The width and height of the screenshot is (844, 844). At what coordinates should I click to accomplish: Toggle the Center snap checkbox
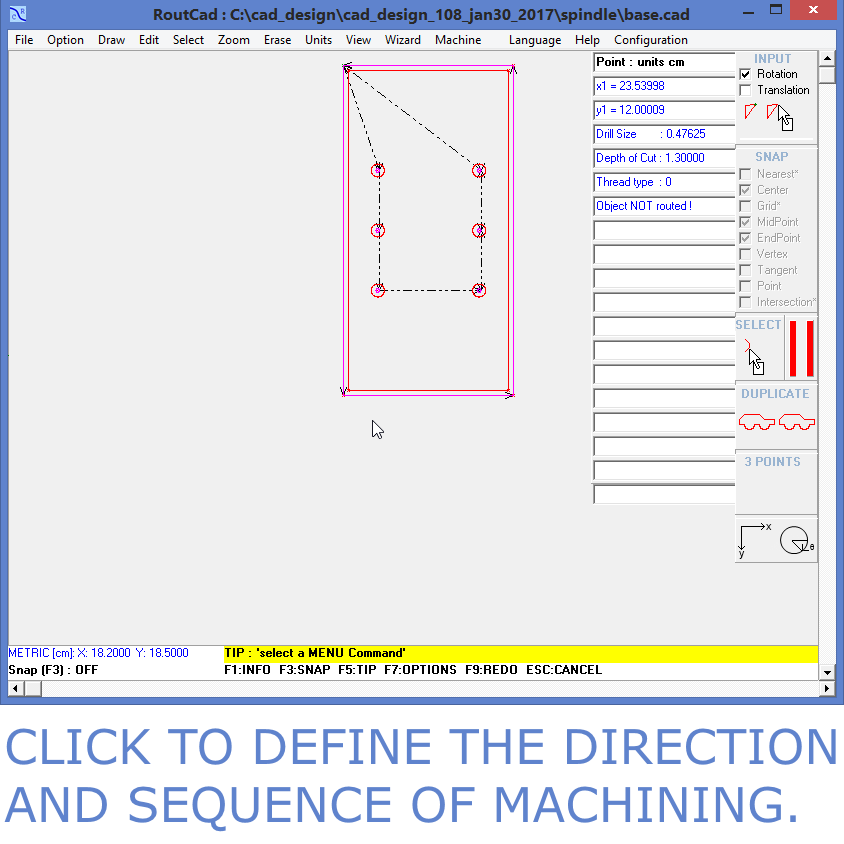click(x=745, y=191)
